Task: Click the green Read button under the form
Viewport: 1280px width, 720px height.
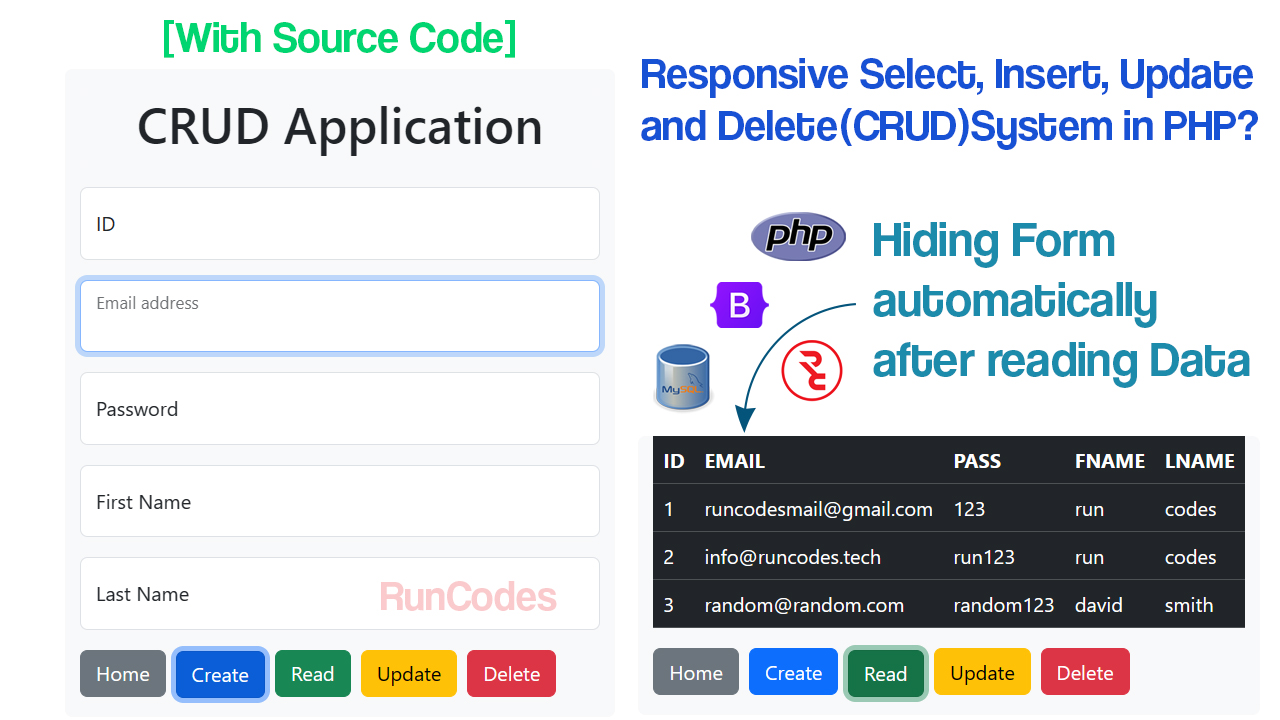Action: 312,674
